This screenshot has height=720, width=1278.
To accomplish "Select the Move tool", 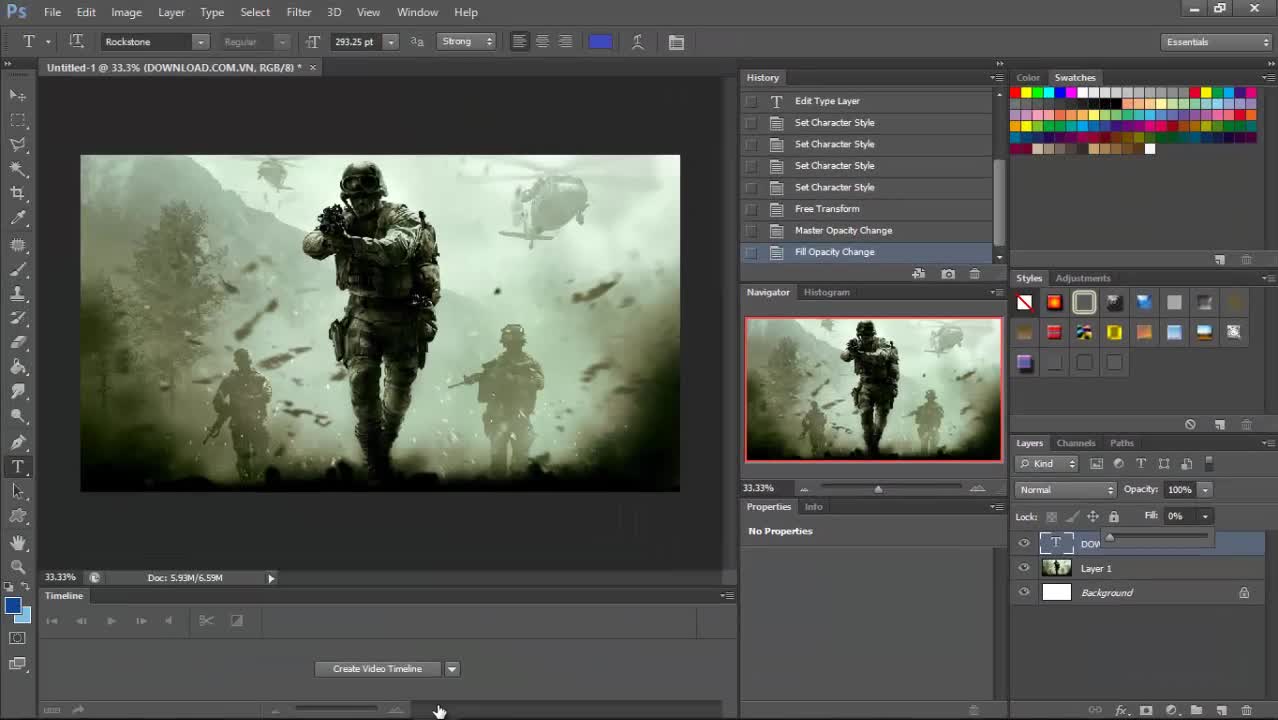I will (x=18, y=95).
